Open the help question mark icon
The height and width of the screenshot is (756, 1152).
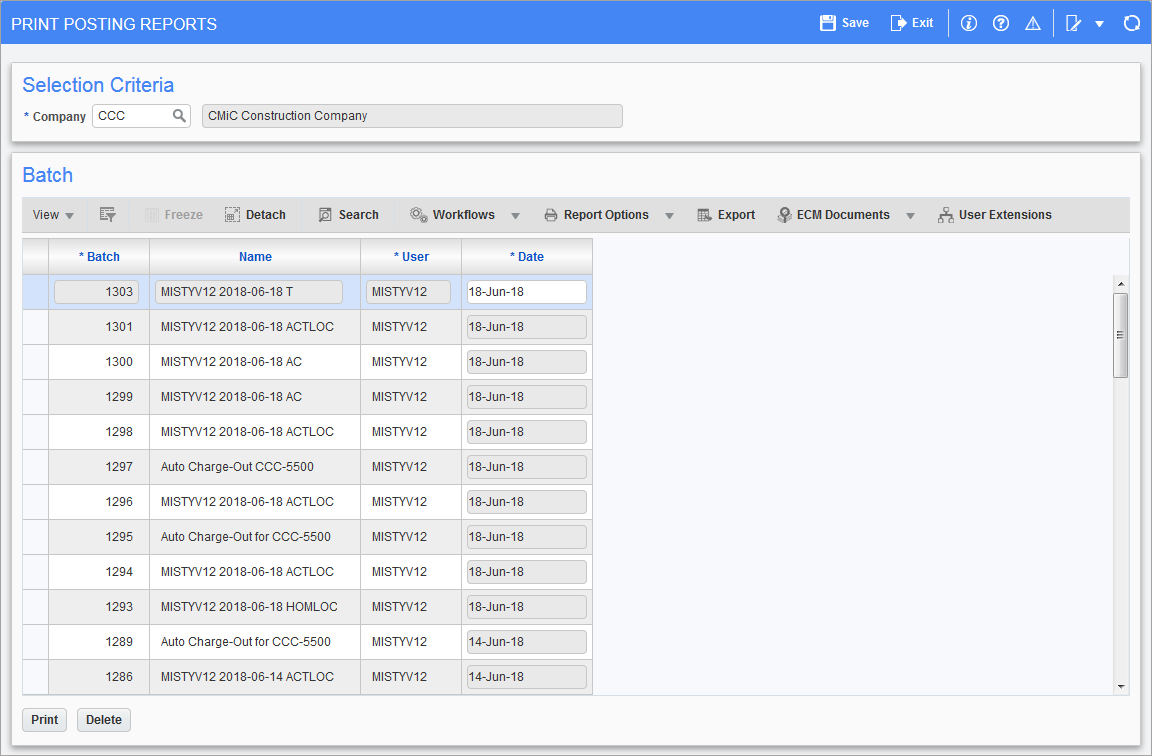pos(1001,23)
